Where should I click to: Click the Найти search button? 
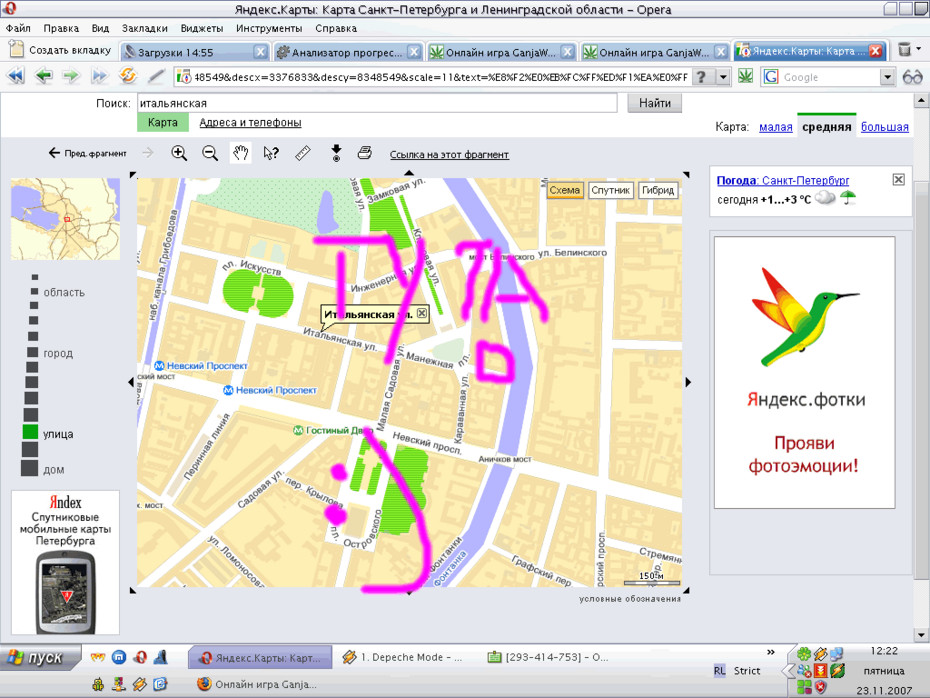(x=654, y=103)
